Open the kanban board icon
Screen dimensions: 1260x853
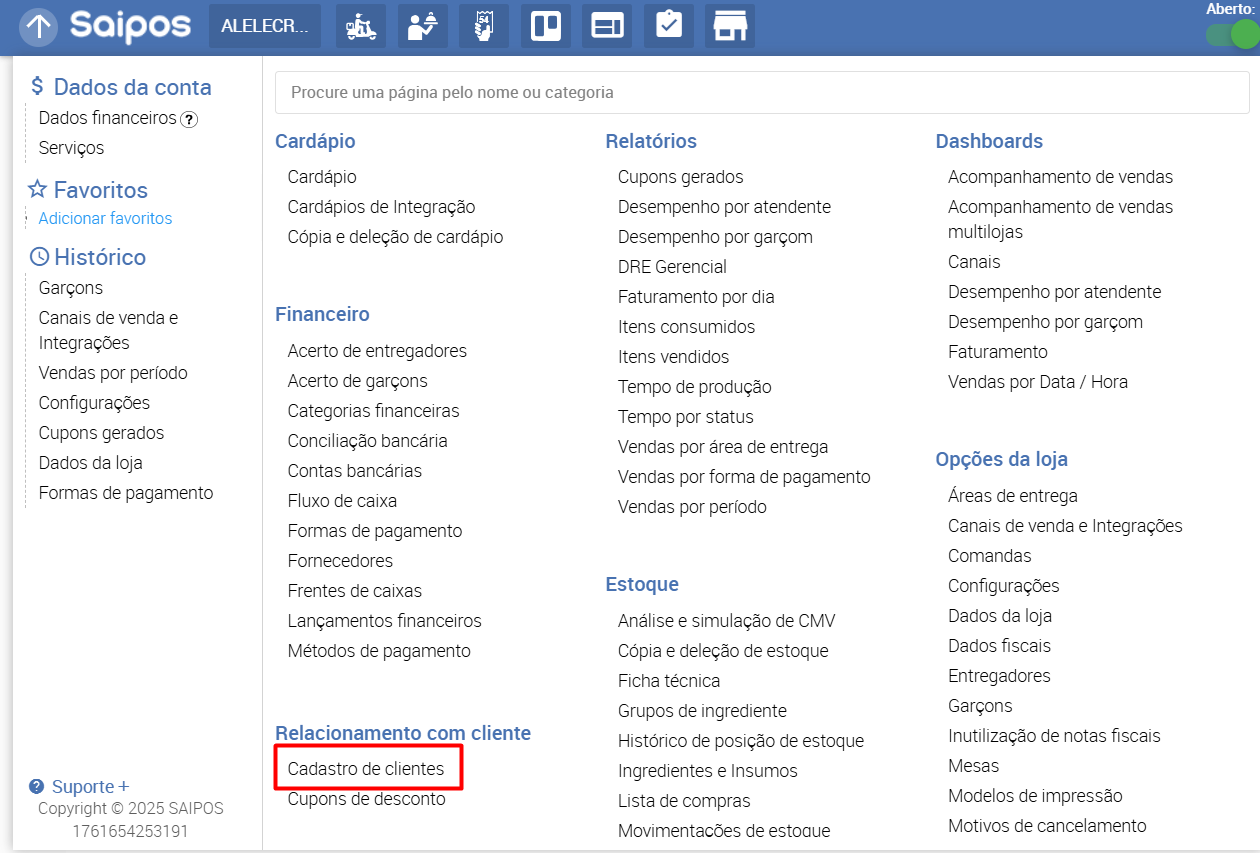pyautogui.click(x=546, y=27)
